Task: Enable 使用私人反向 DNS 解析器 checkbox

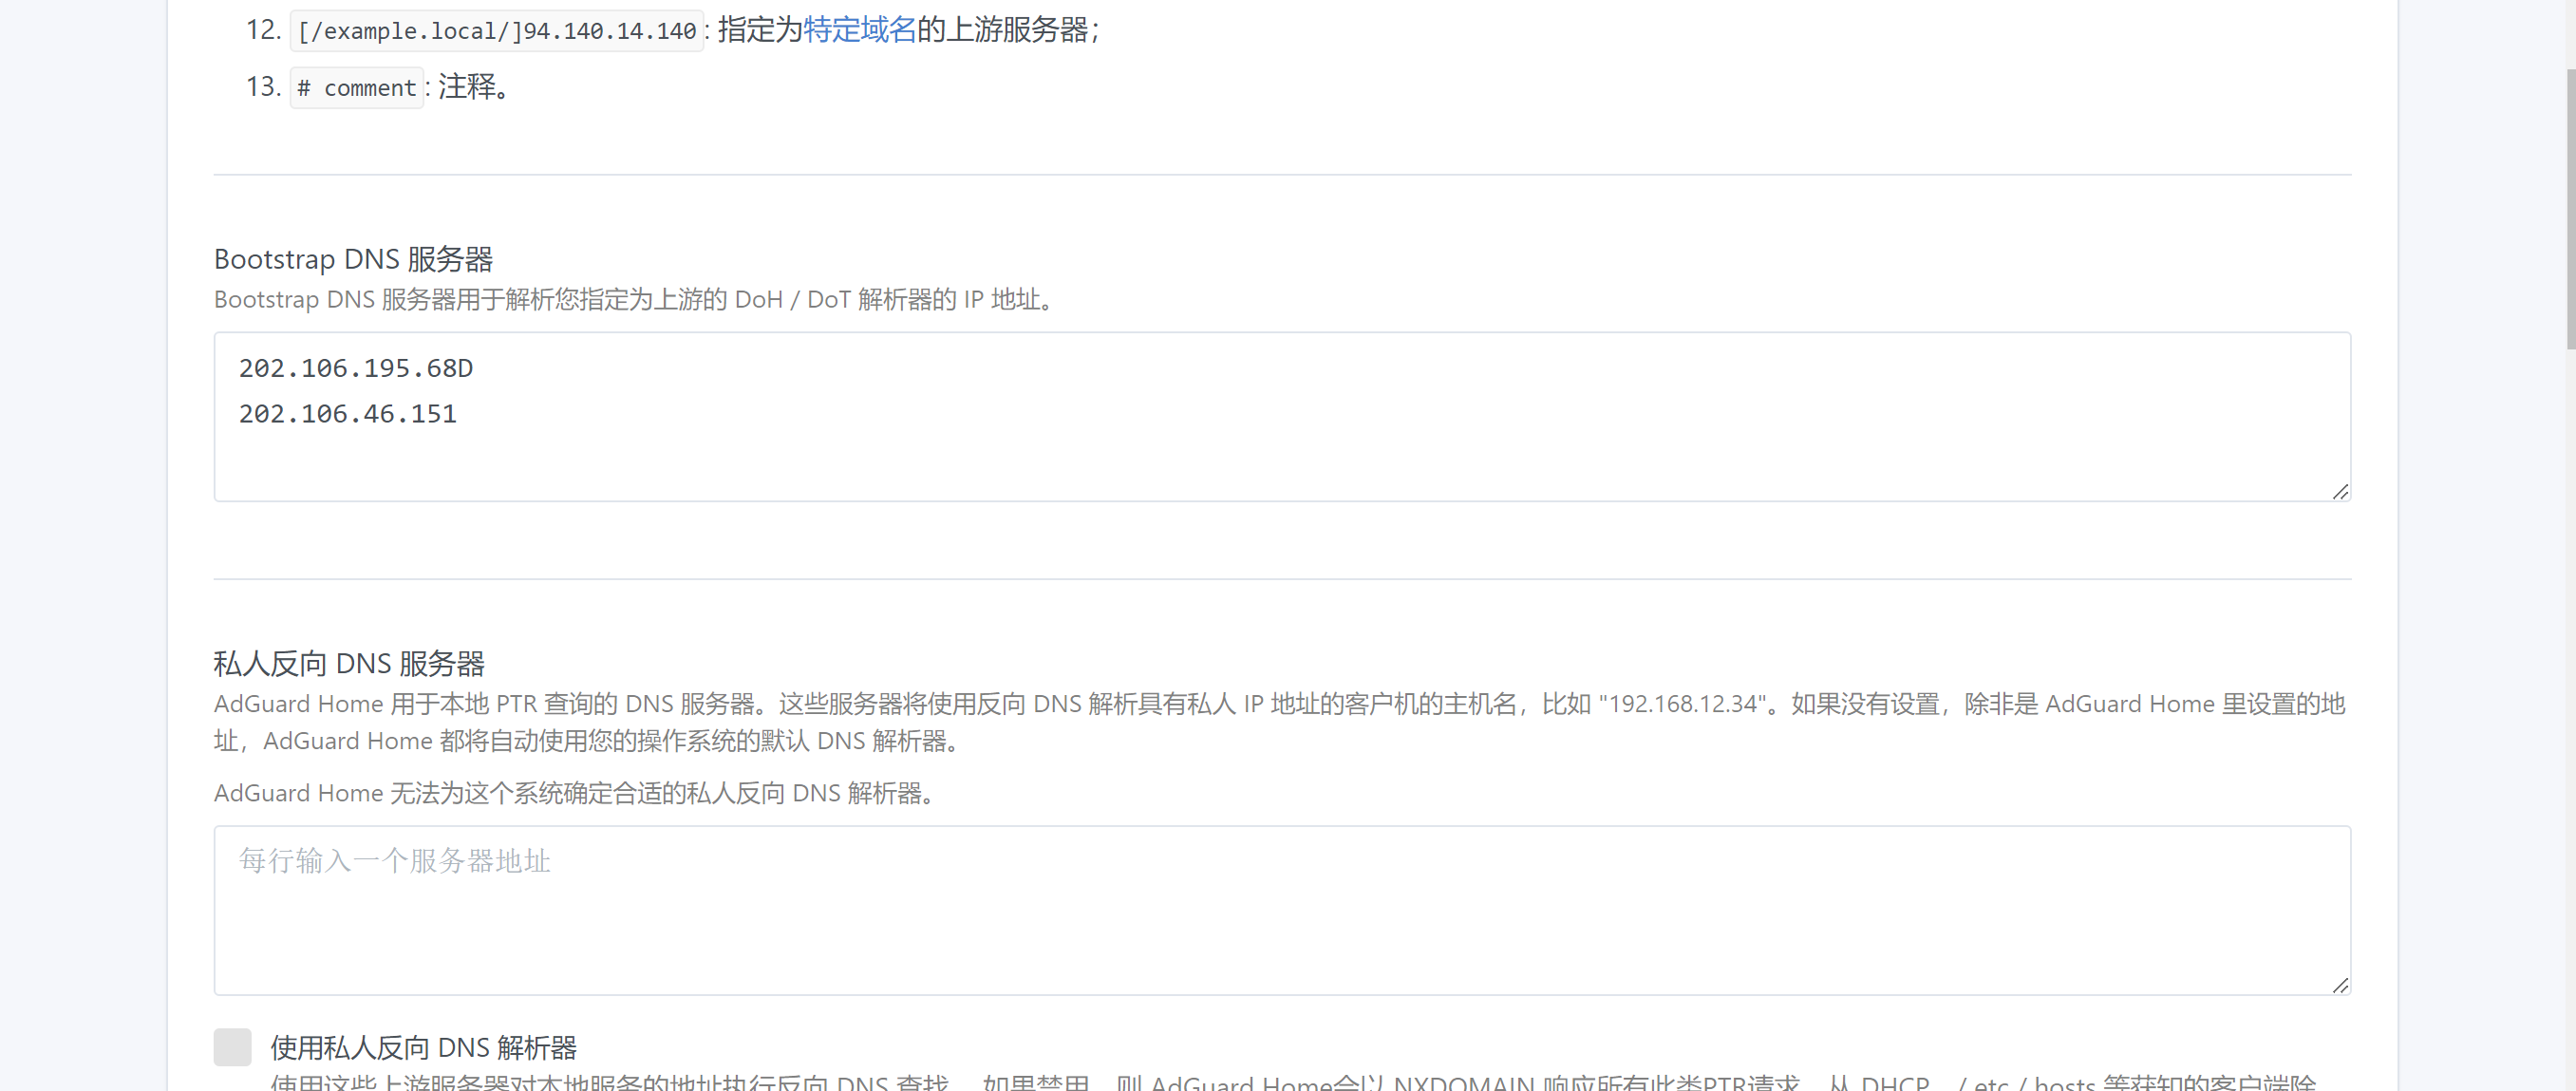Action: point(232,1047)
